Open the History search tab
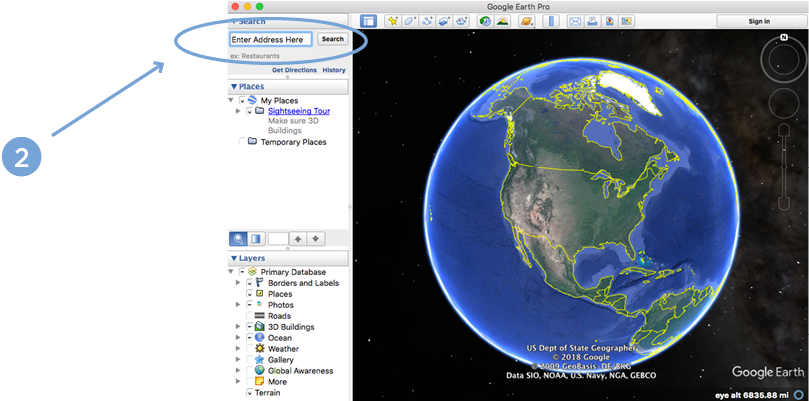 pos(334,70)
